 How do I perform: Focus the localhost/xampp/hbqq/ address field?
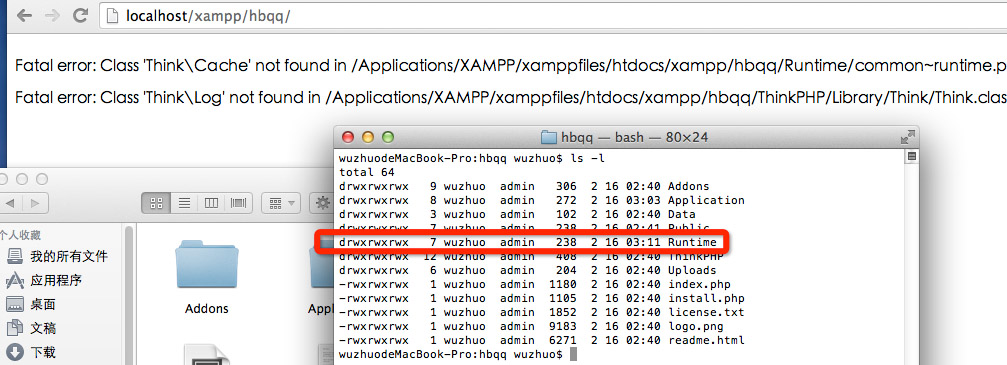tap(552, 16)
